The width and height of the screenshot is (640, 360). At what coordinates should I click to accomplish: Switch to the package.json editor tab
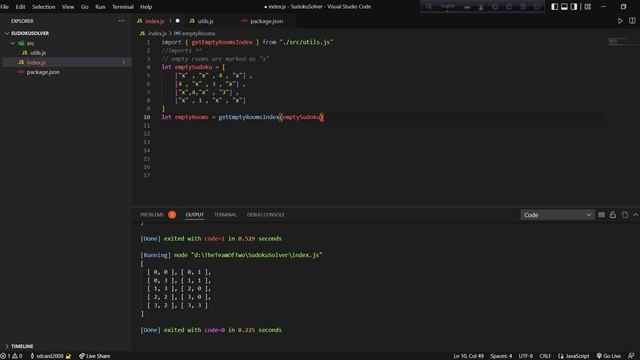[x=266, y=21]
